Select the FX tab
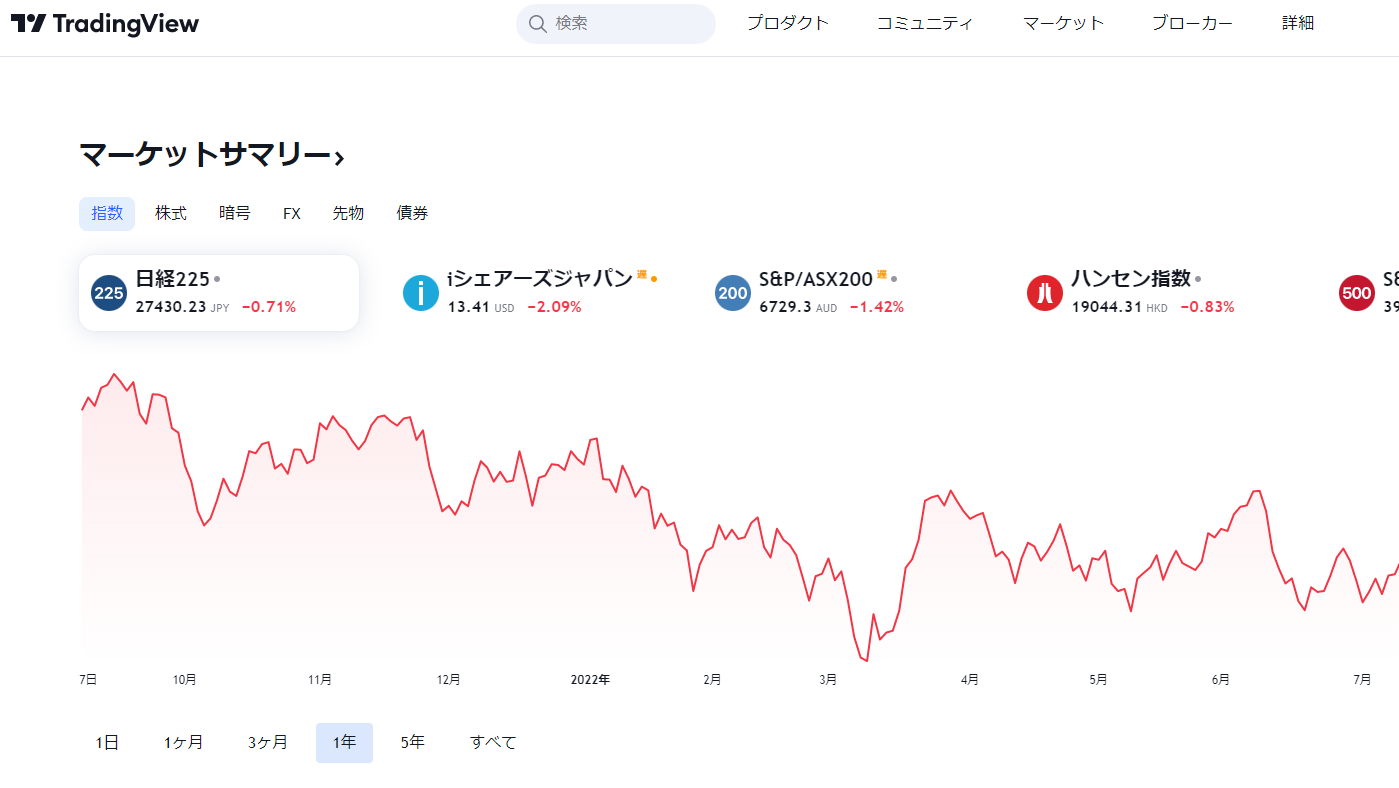The height and width of the screenshot is (788, 1399). [291, 213]
